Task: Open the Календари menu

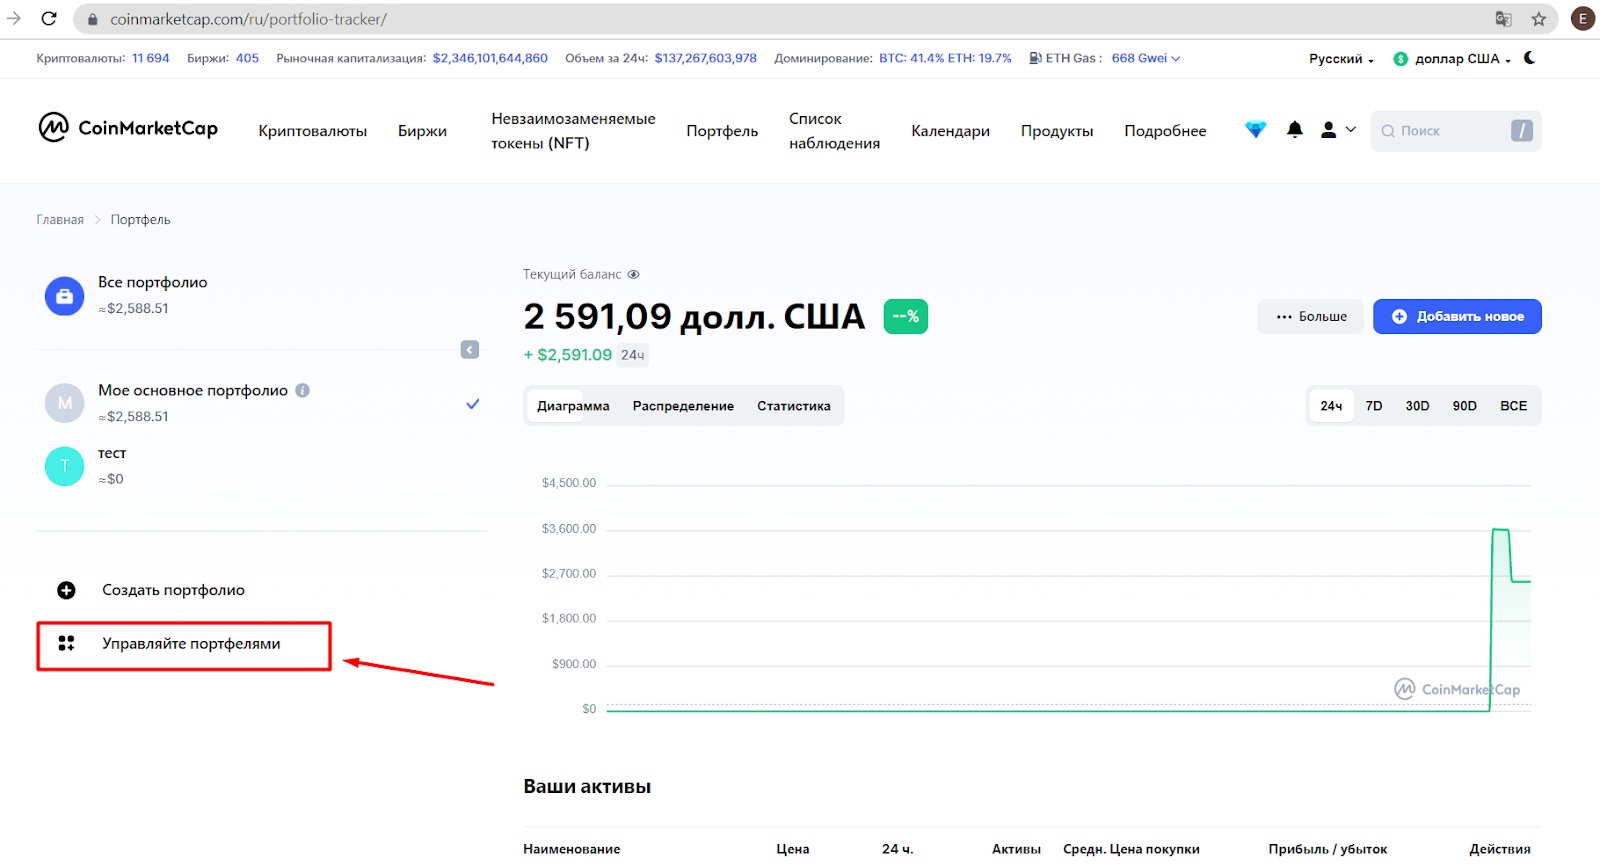Action: (950, 131)
